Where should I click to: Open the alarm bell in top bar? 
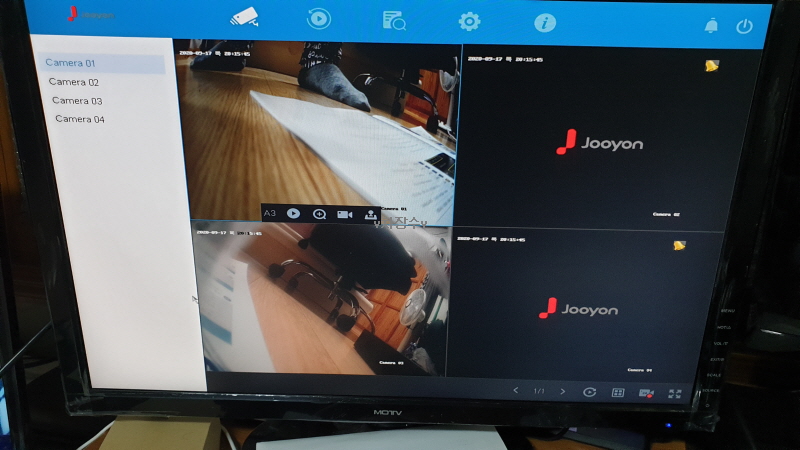(x=711, y=26)
